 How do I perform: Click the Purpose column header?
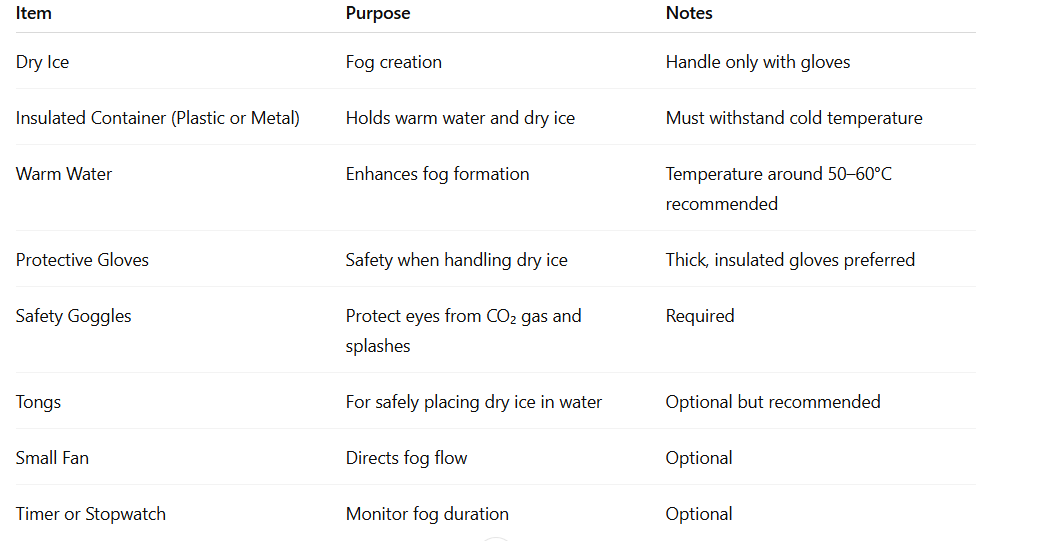(x=378, y=13)
